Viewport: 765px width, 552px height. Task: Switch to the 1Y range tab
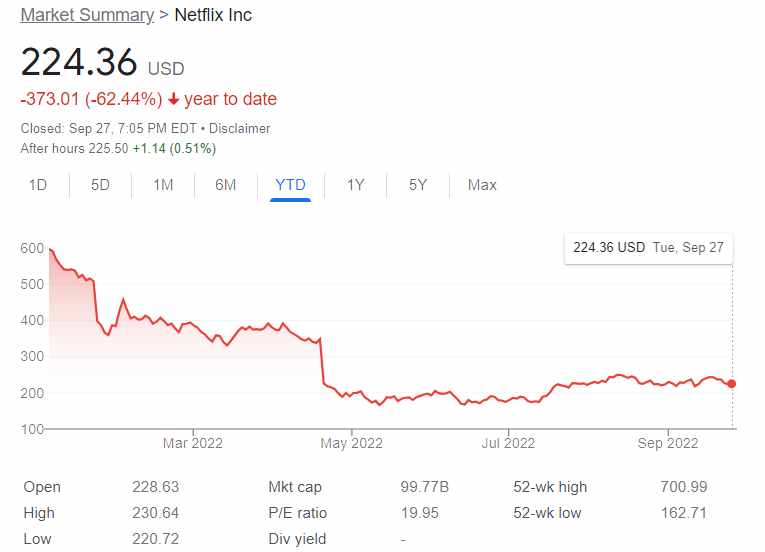pos(355,185)
